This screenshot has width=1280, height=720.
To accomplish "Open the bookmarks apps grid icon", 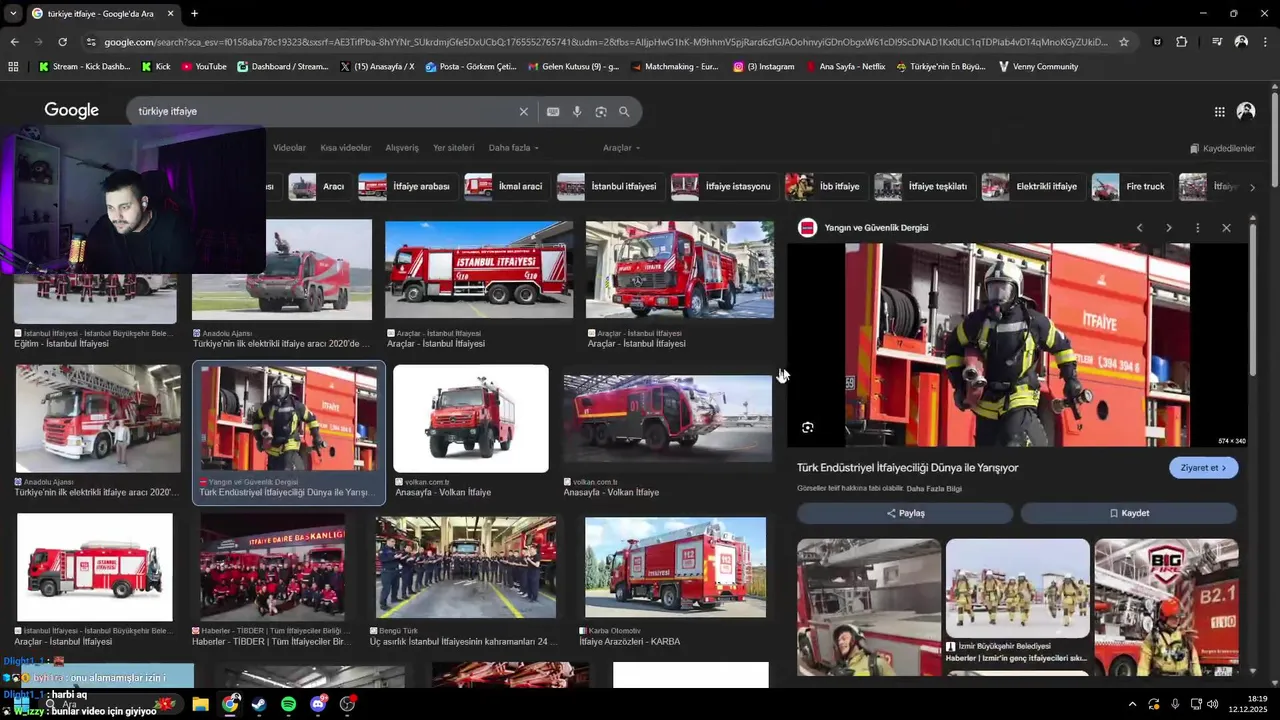I will pos(13,67).
